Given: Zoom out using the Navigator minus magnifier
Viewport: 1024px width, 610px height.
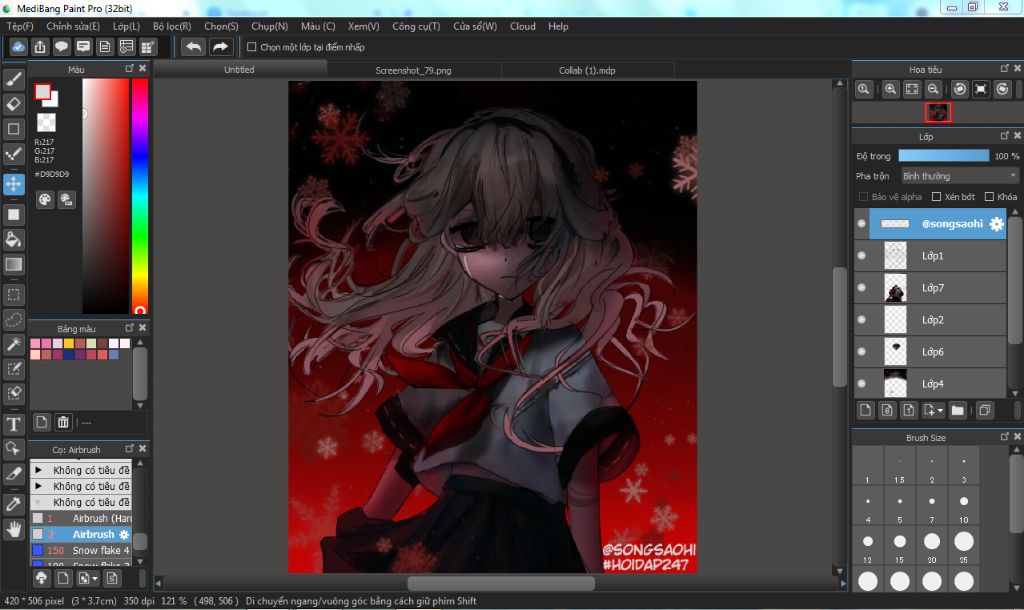Looking at the screenshot, I should (x=933, y=89).
